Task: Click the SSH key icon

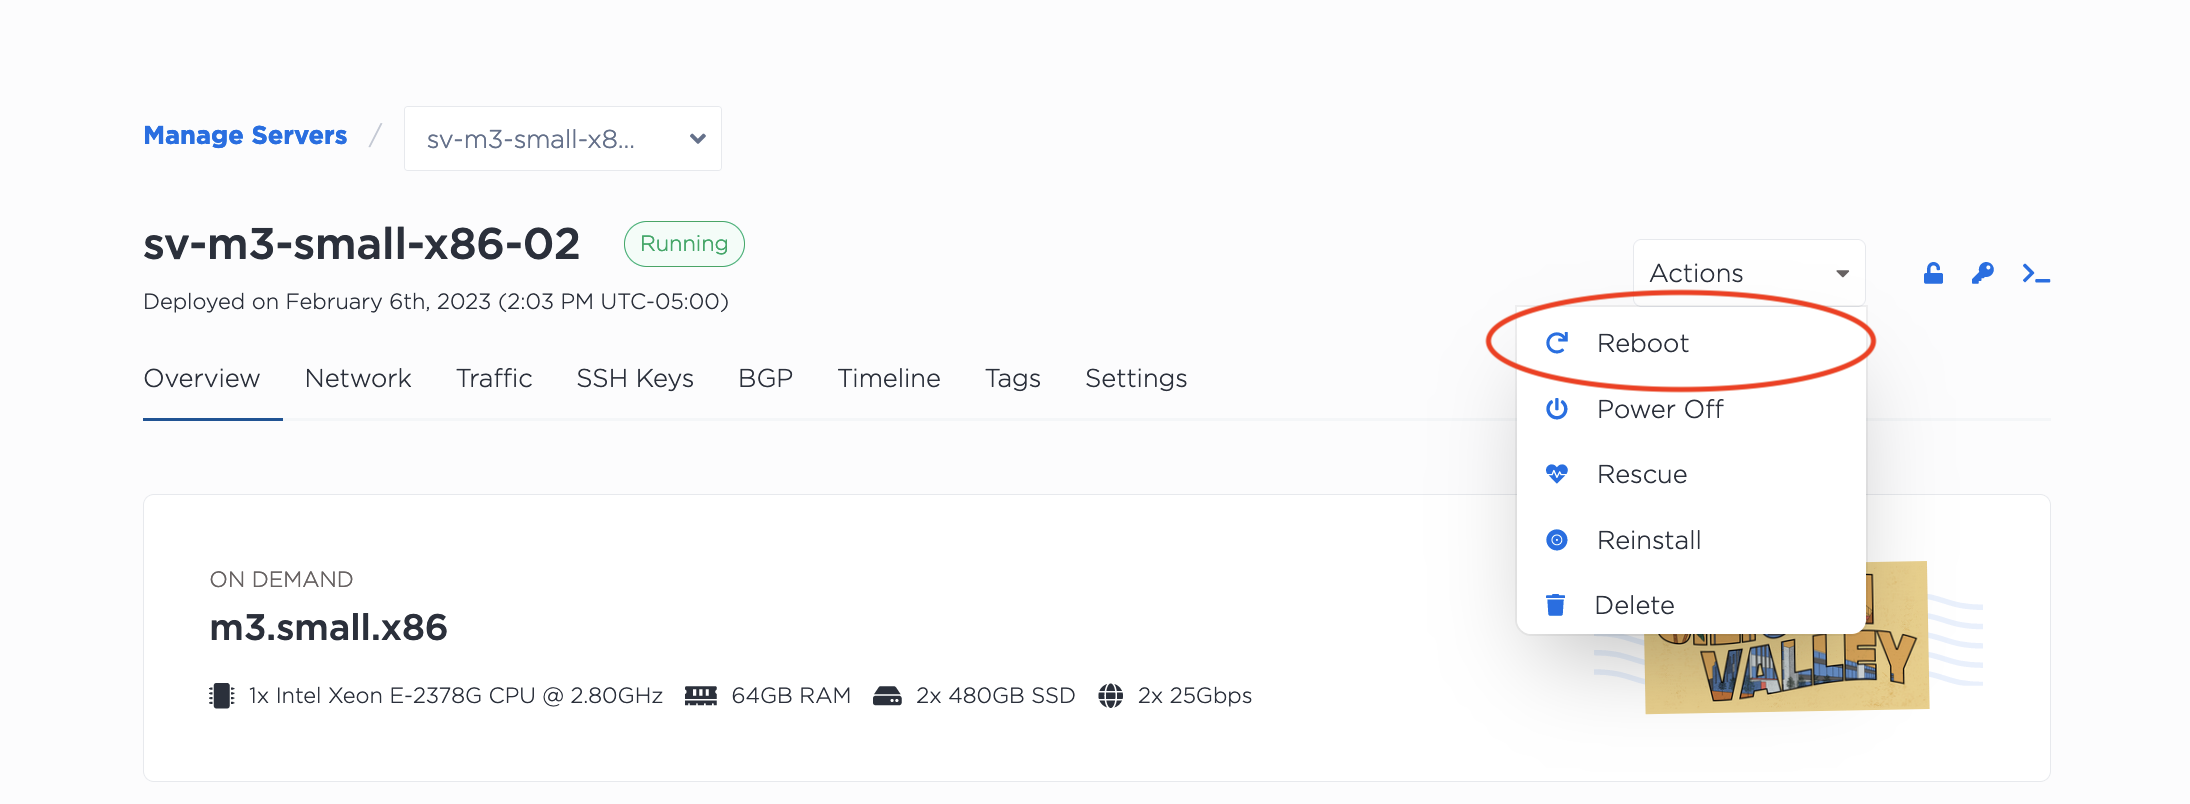Action: pos(1982,273)
